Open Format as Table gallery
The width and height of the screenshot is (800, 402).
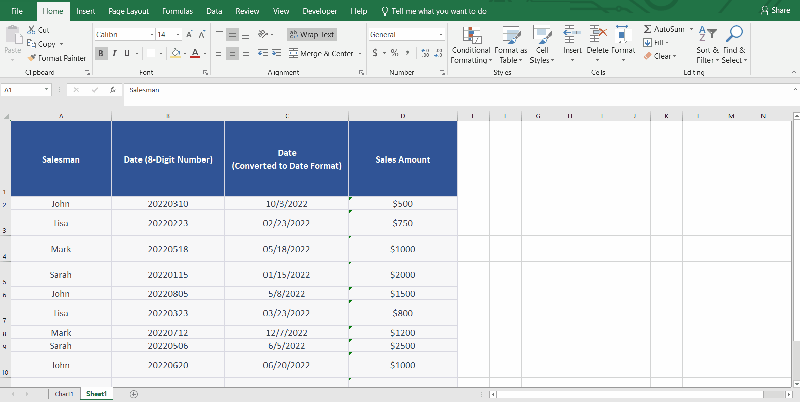(x=510, y=45)
